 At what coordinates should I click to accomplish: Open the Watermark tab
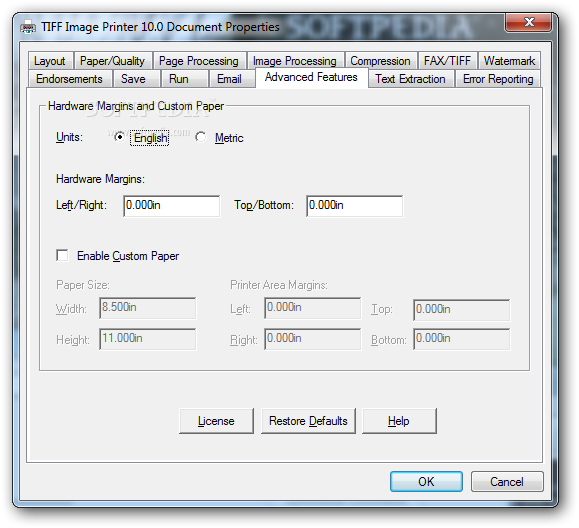(x=509, y=61)
